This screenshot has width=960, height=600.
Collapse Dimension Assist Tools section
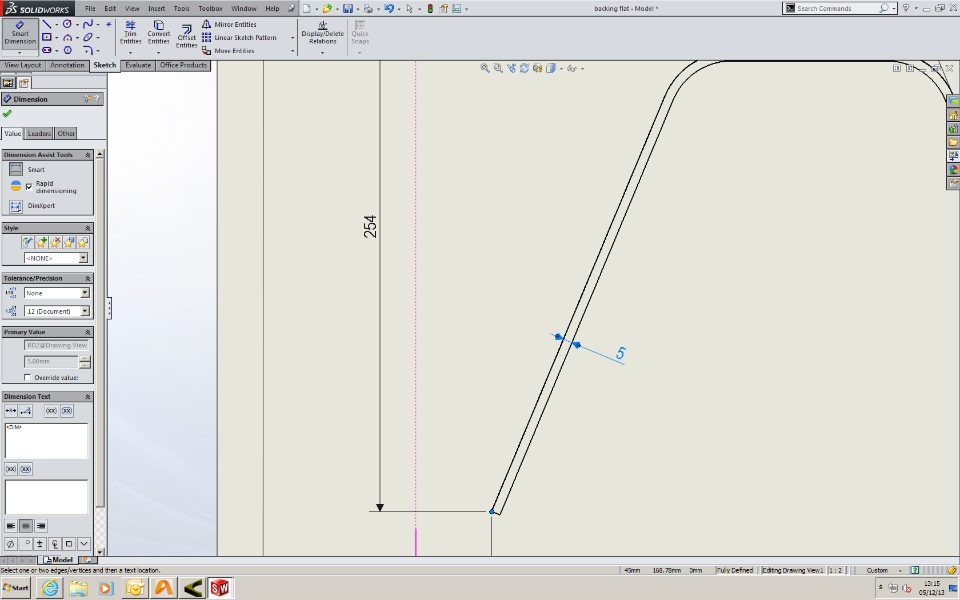click(88, 155)
